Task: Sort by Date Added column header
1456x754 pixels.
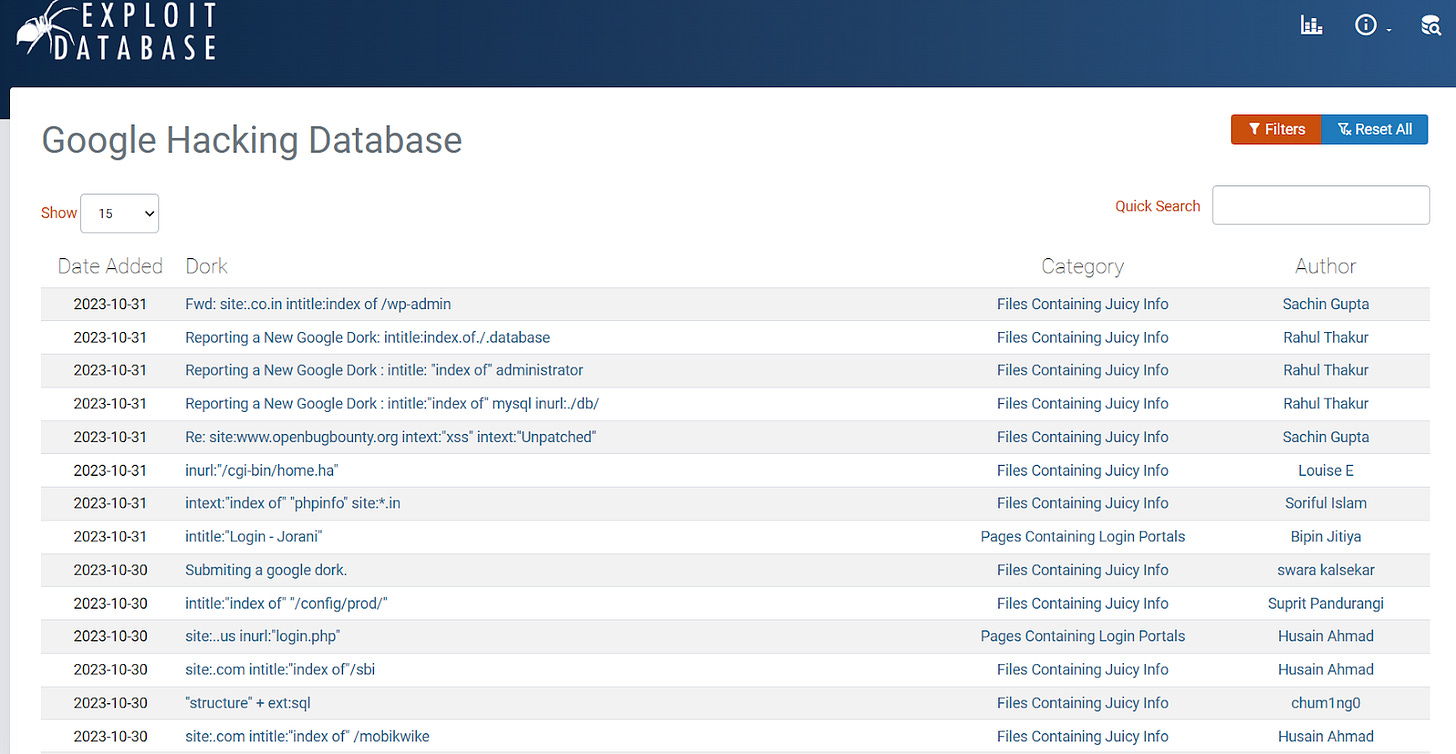Action: click(x=110, y=266)
